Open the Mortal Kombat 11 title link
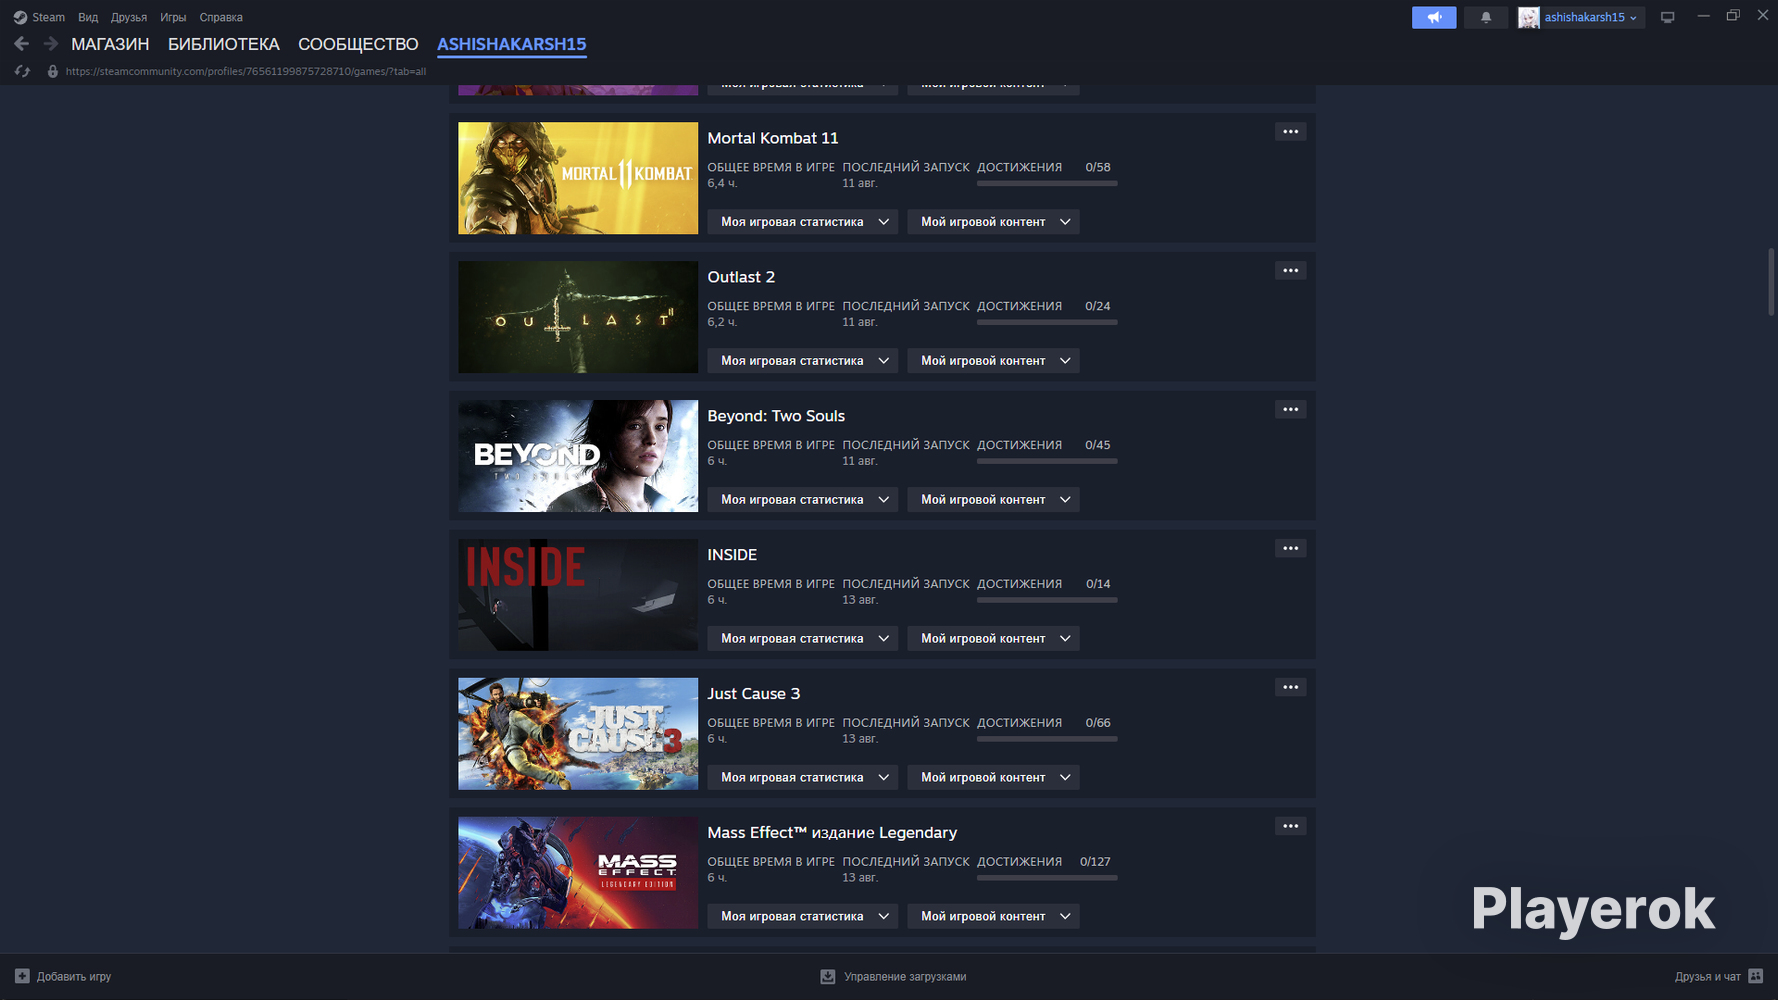Viewport: 1778px width, 1000px height. (x=773, y=138)
